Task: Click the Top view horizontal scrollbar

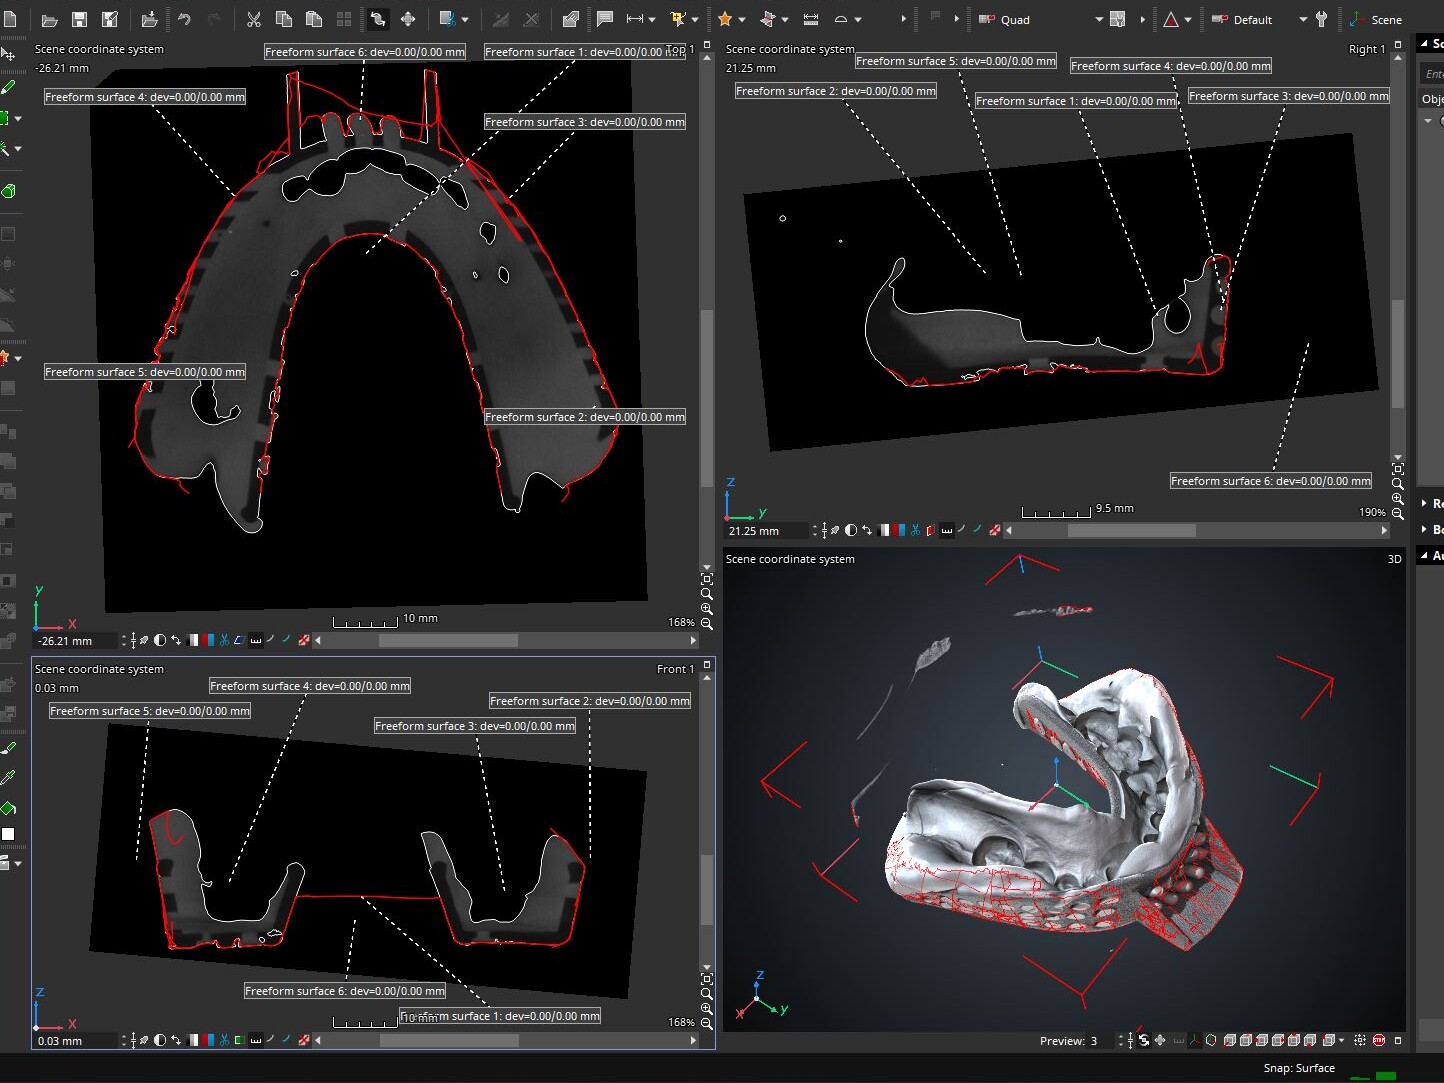Action: pos(505,640)
